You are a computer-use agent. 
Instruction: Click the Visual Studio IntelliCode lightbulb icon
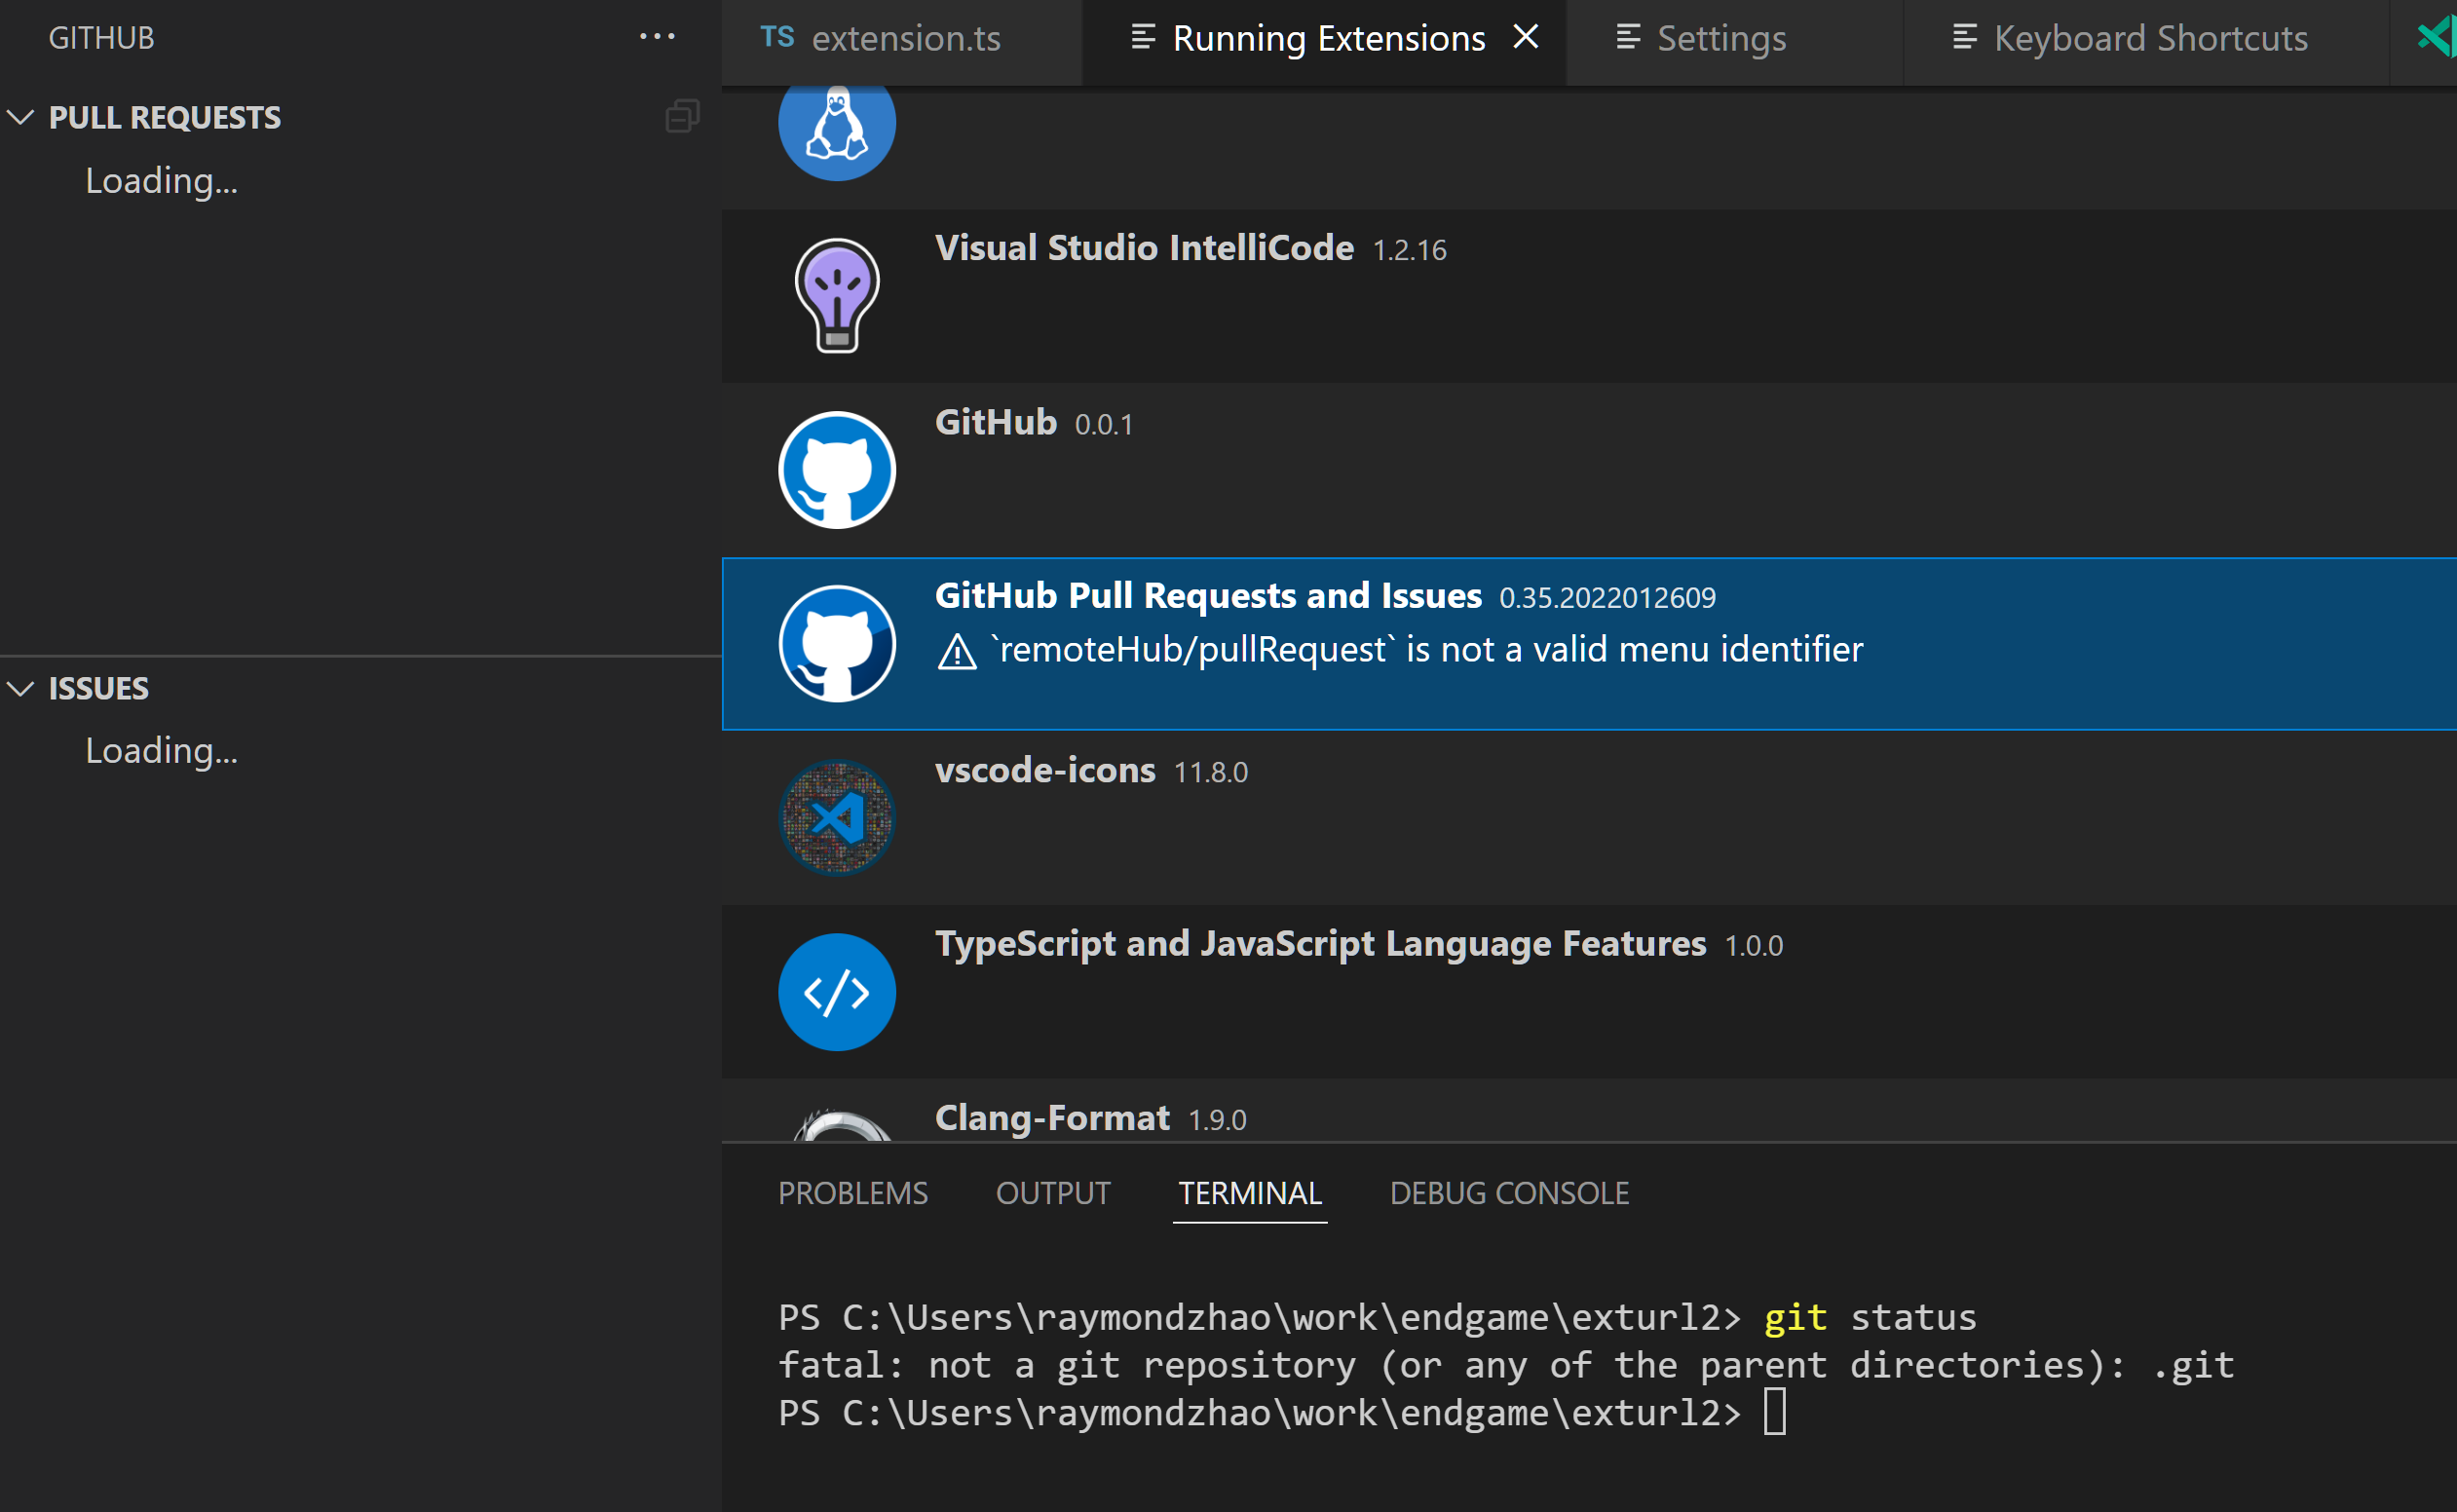click(x=836, y=295)
